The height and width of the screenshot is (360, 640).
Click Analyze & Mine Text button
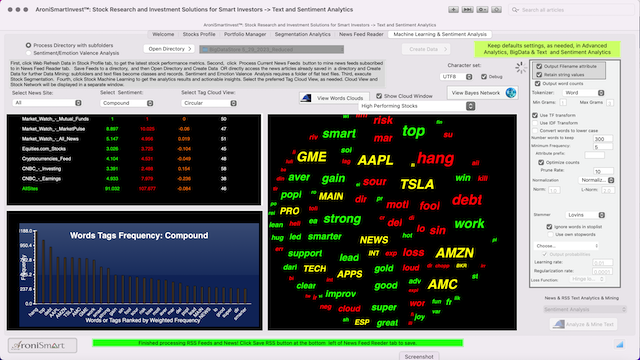583,324
